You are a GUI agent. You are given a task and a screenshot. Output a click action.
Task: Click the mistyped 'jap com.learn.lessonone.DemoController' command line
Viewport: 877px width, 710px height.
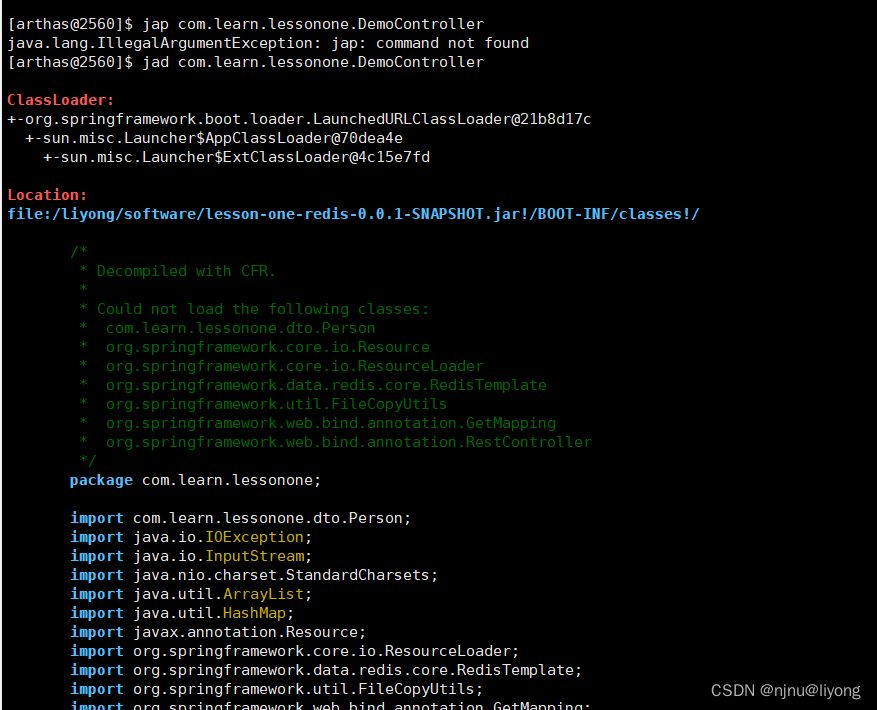246,24
